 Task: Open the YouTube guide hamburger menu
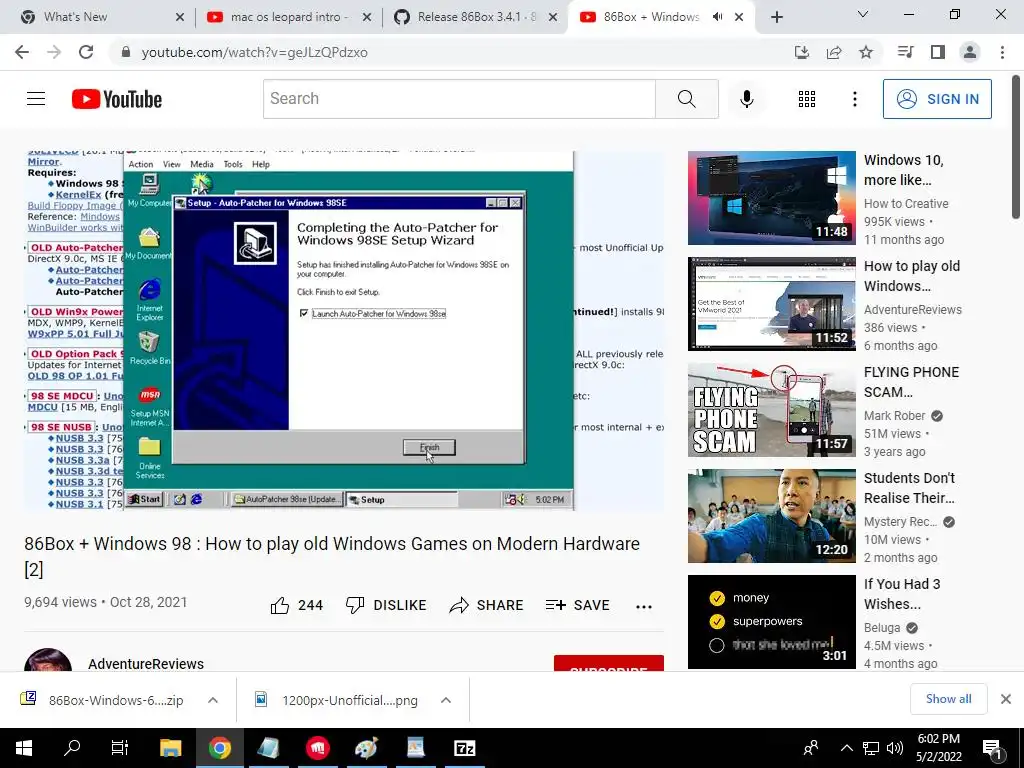coord(36,99)
